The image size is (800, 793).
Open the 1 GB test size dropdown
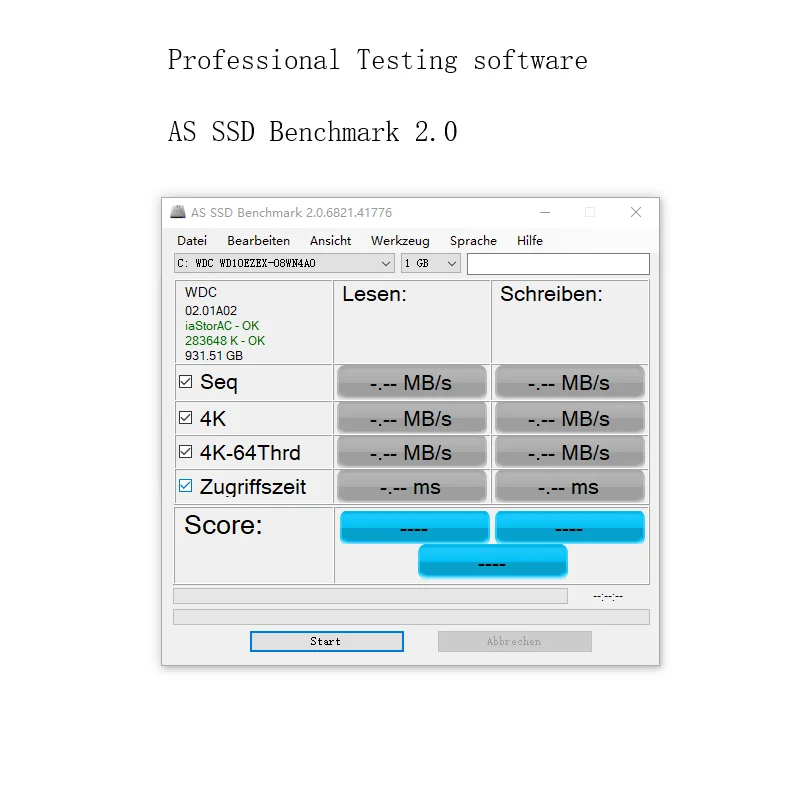(x=431, y=263)
